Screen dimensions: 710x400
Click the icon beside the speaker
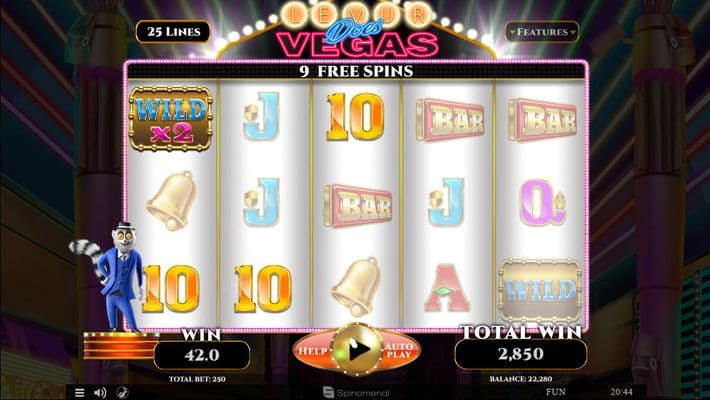[122, 392]
